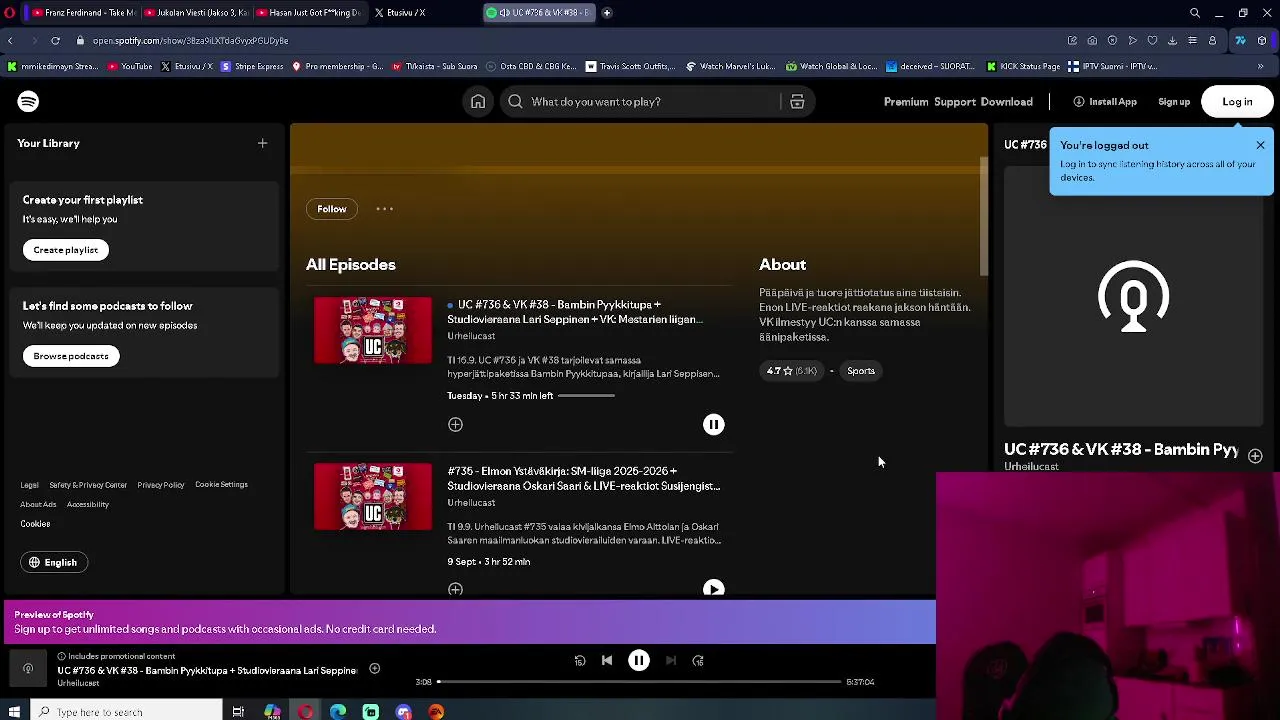Skip back 15 seconds

[580, 661]
